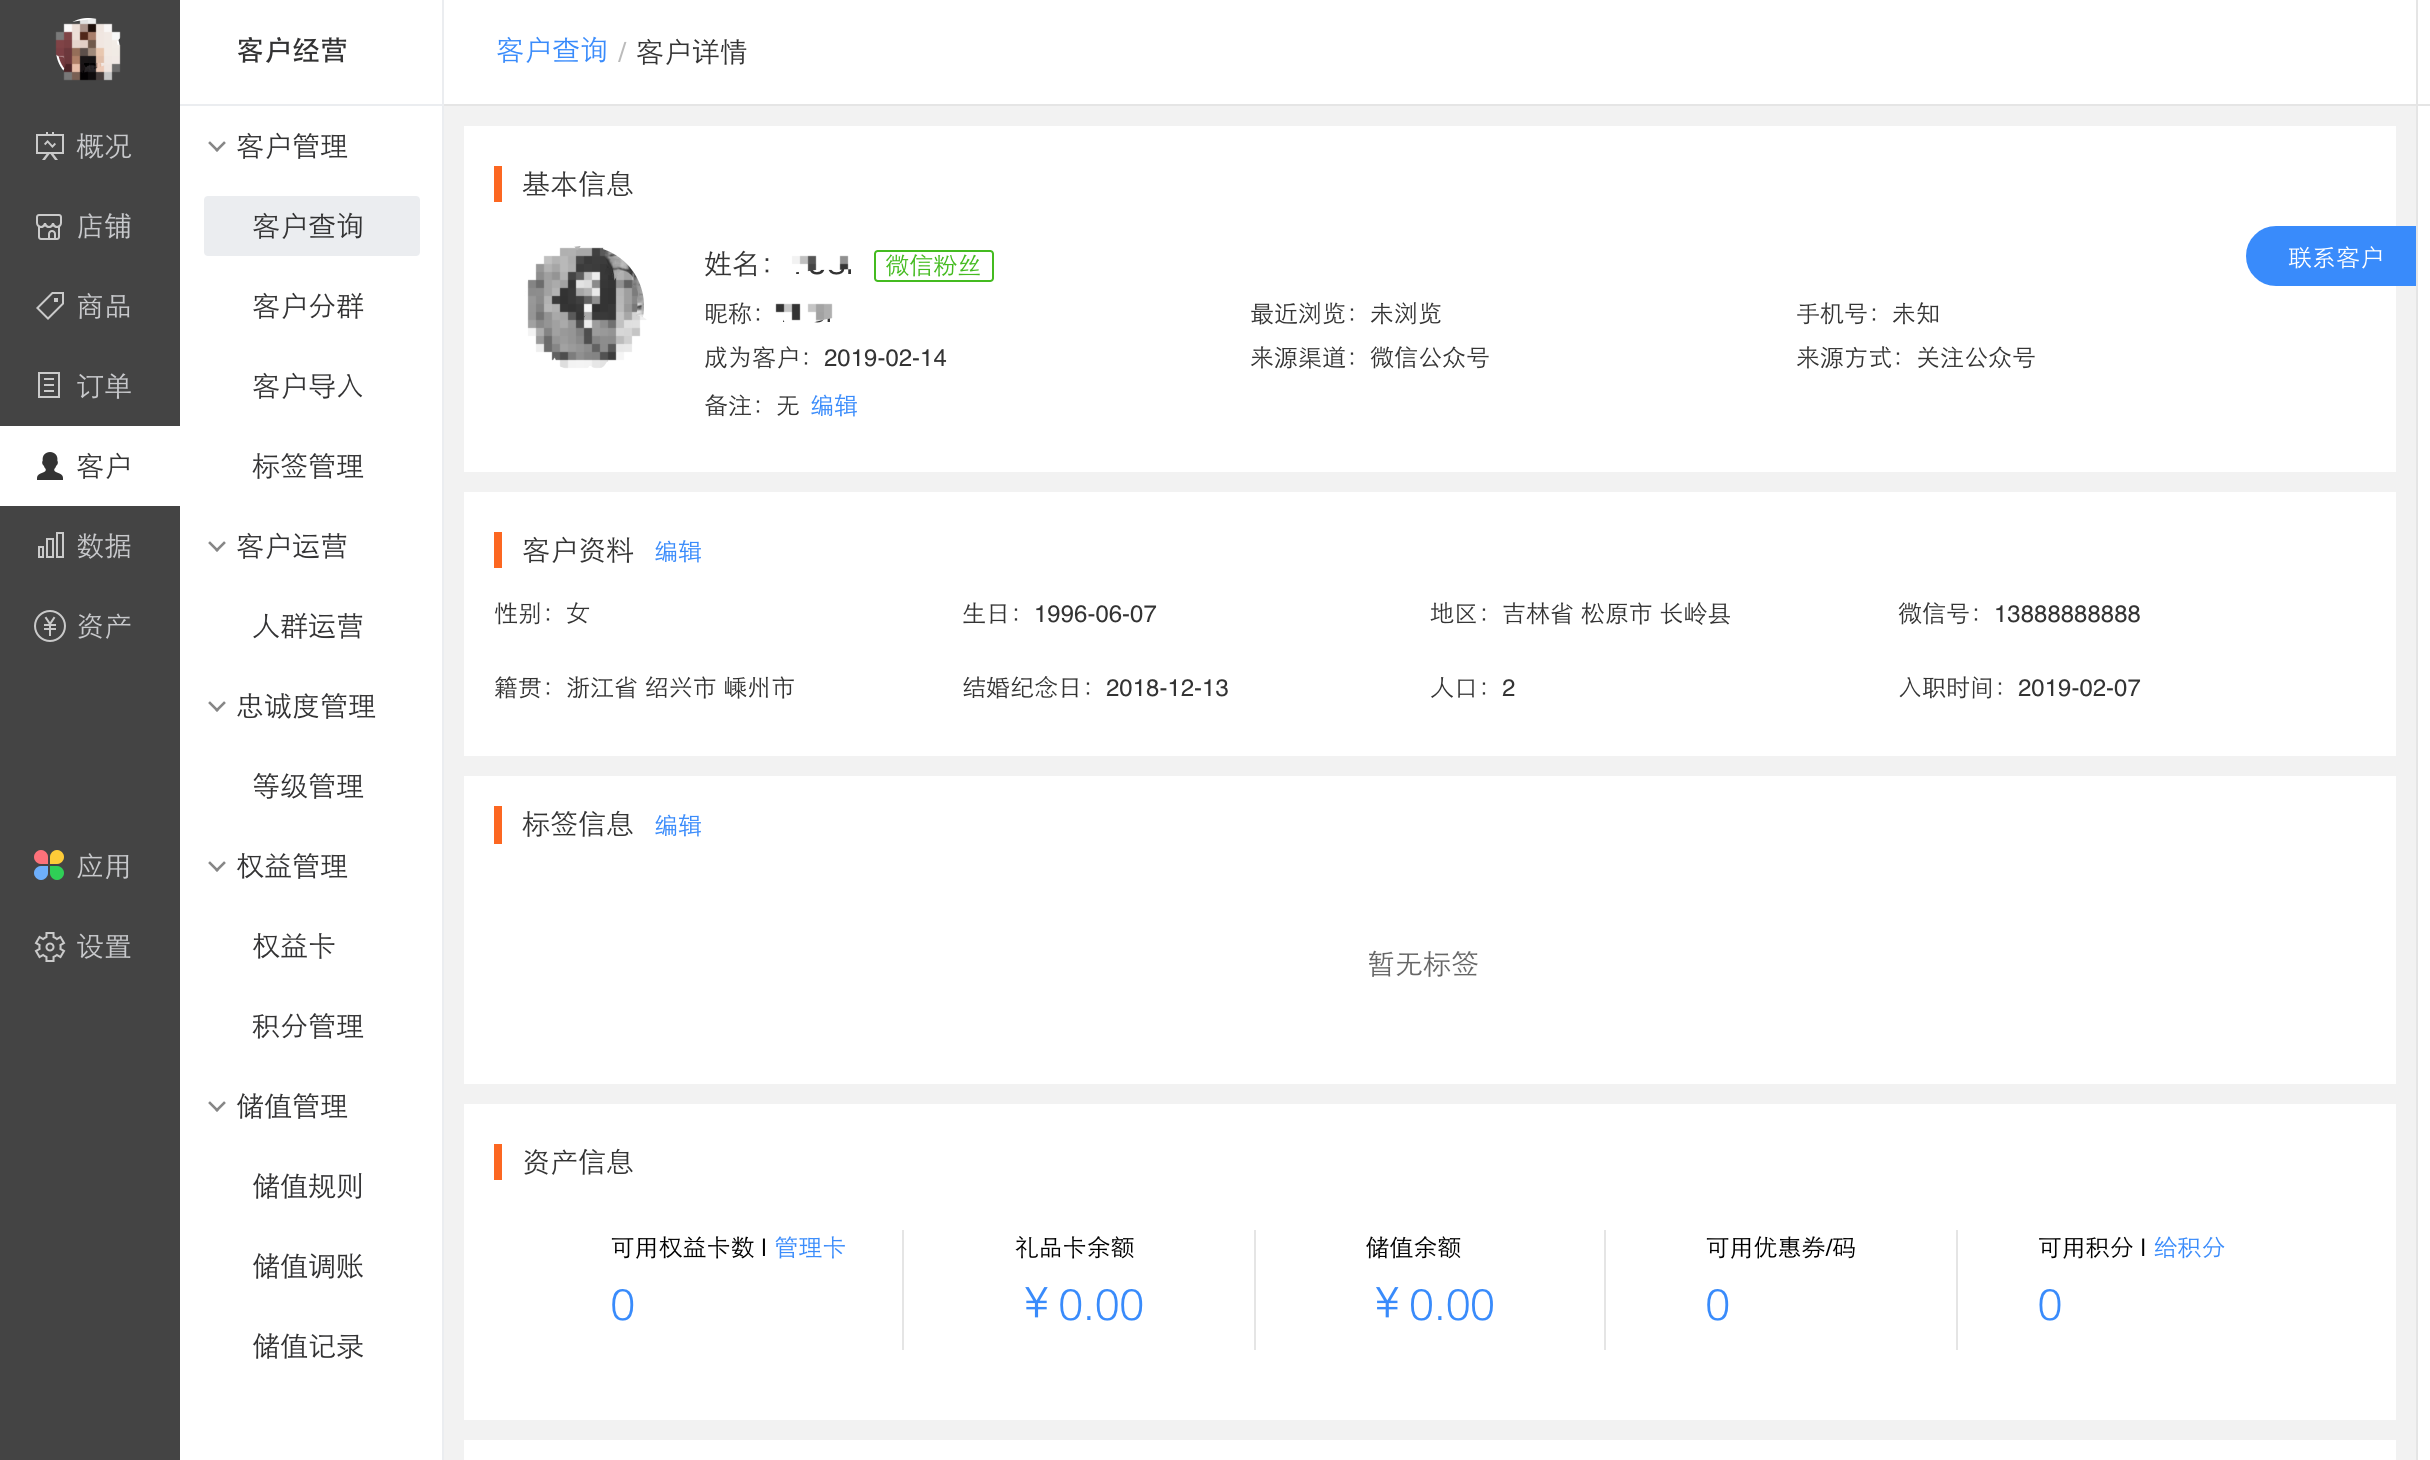Screen dimensions: 2430x1460
Task: Edit tag info next to 标签信息
Action: tap(678, 825)
